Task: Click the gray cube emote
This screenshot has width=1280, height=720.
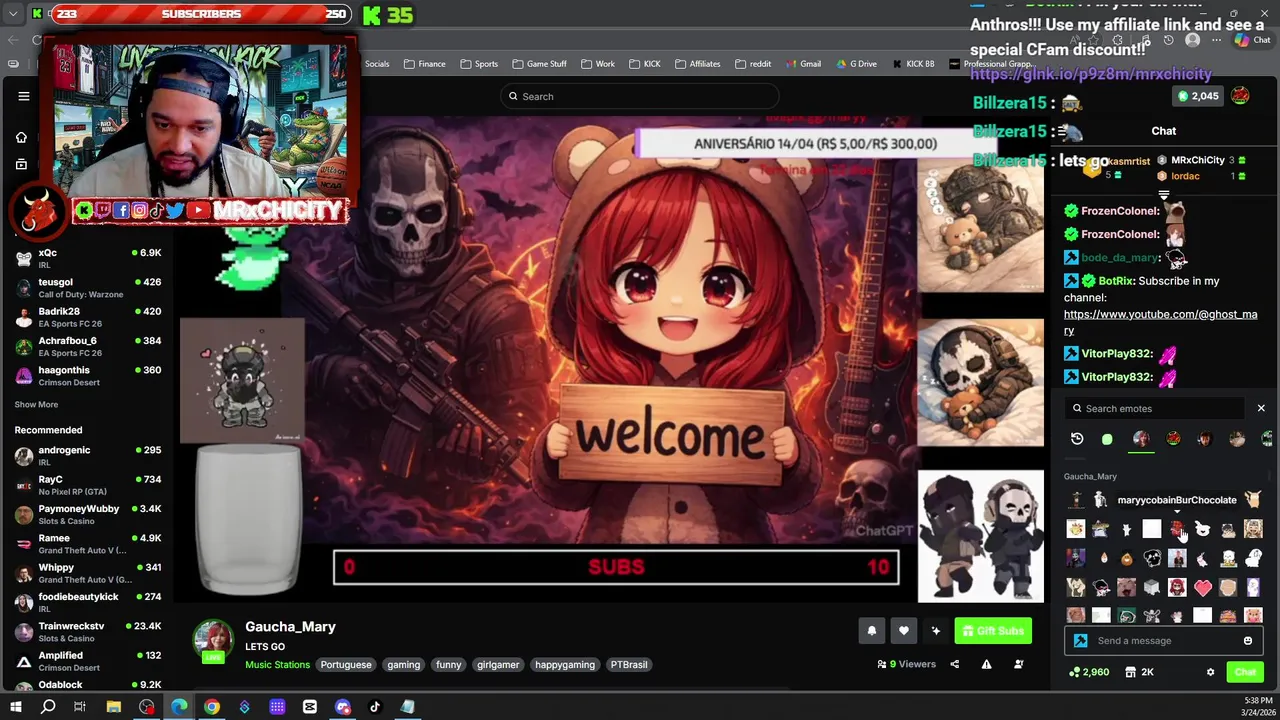Action: pyautogui.click(x=1152, y=588)
